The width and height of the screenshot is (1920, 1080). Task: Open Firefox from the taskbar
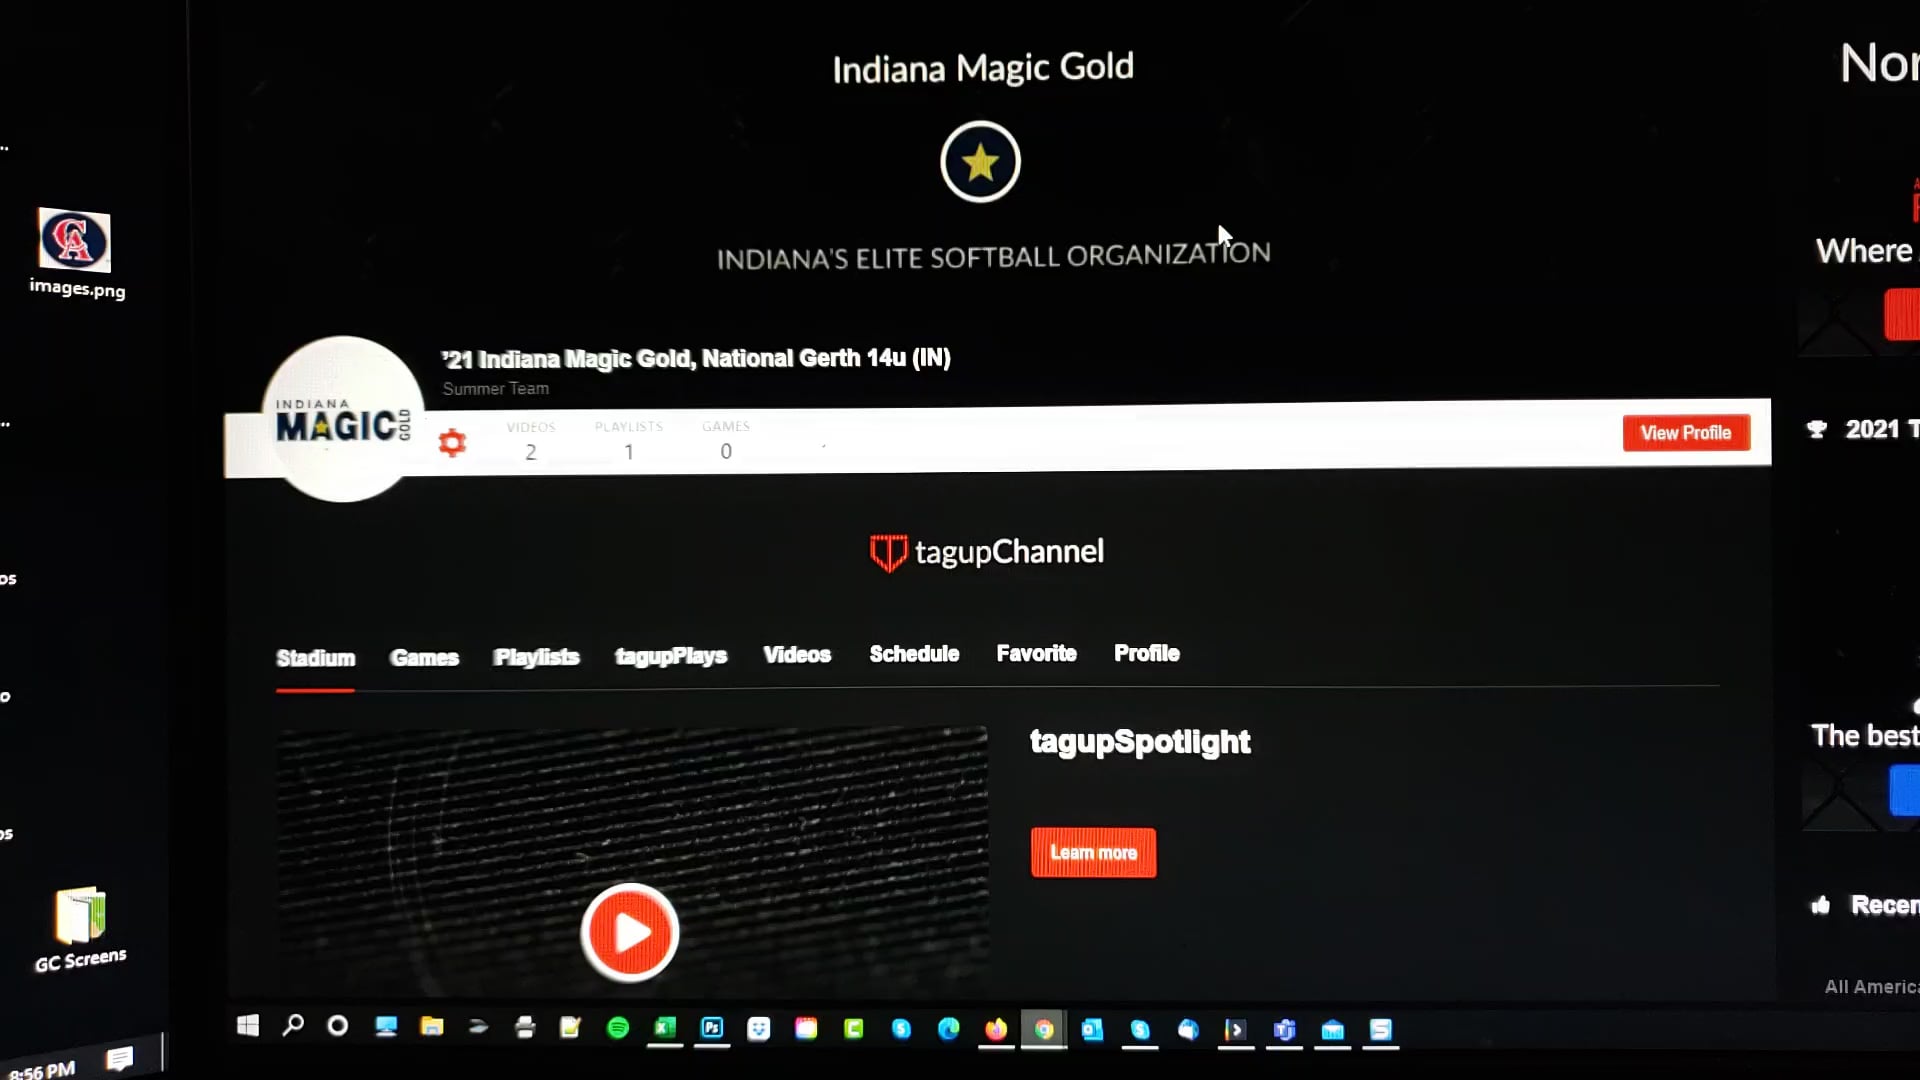(996, 1029)
